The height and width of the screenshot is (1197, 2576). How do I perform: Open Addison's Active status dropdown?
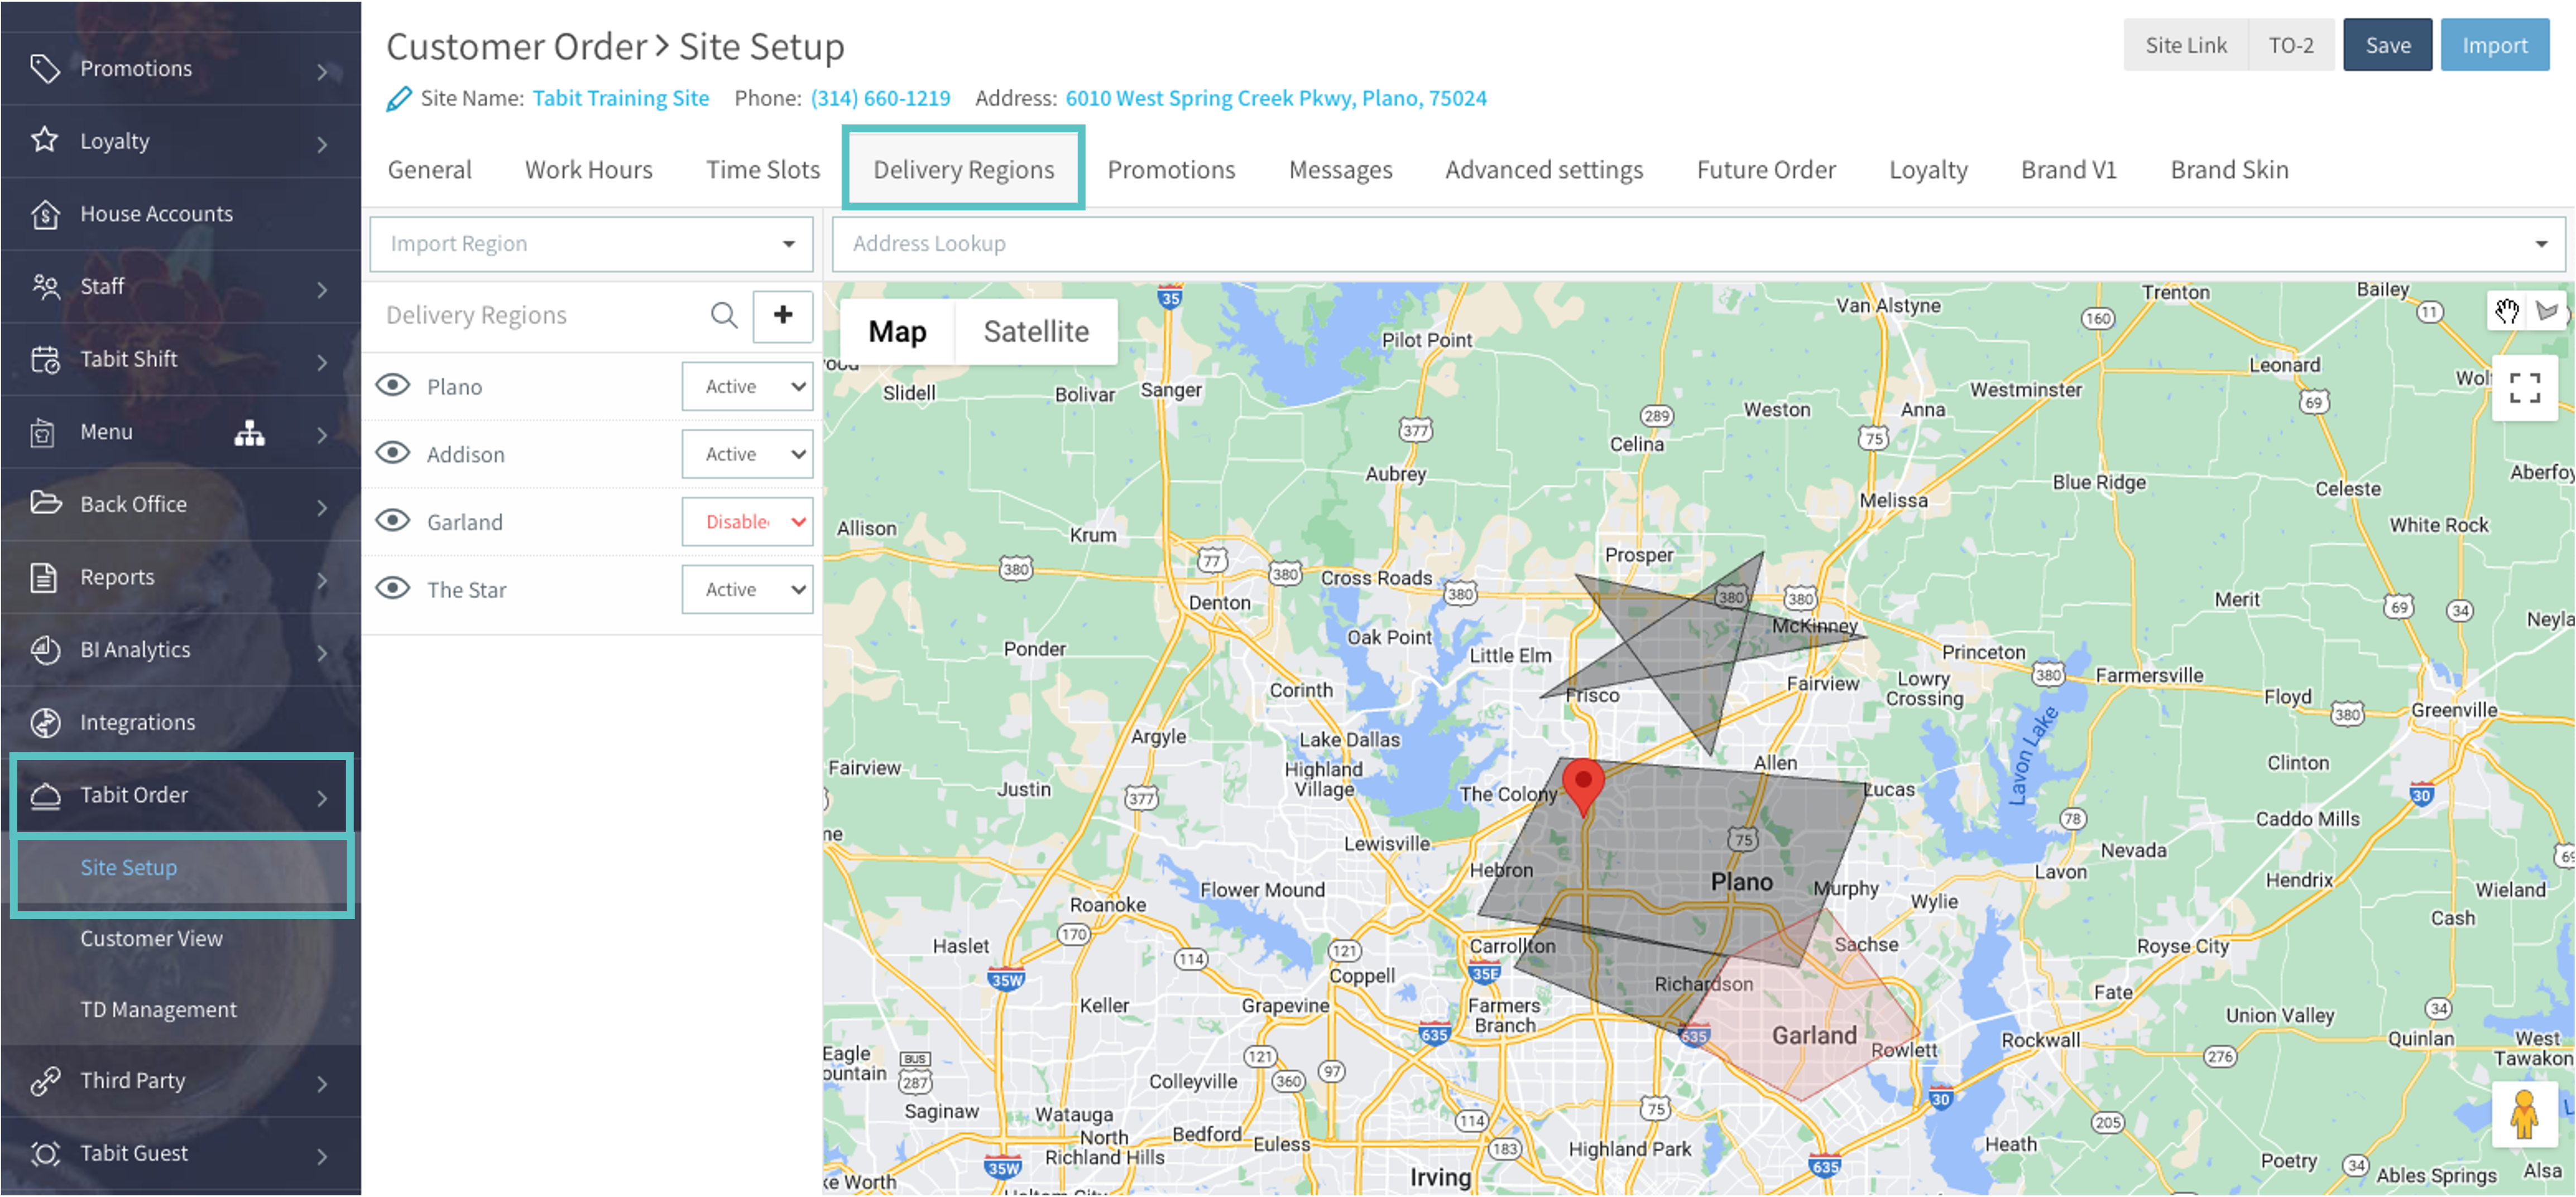click(747, 454)
